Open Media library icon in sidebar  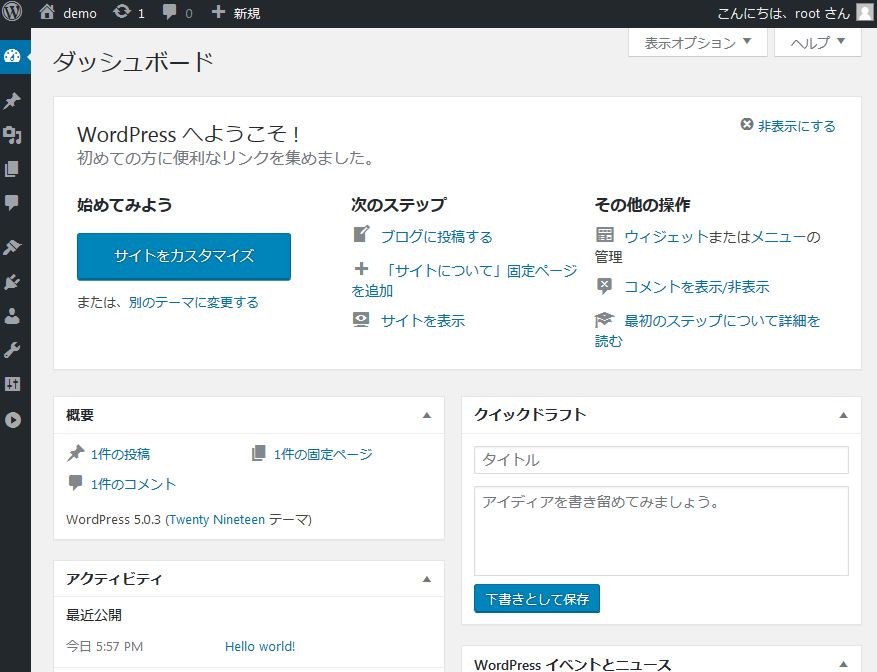tap(12, 135)
